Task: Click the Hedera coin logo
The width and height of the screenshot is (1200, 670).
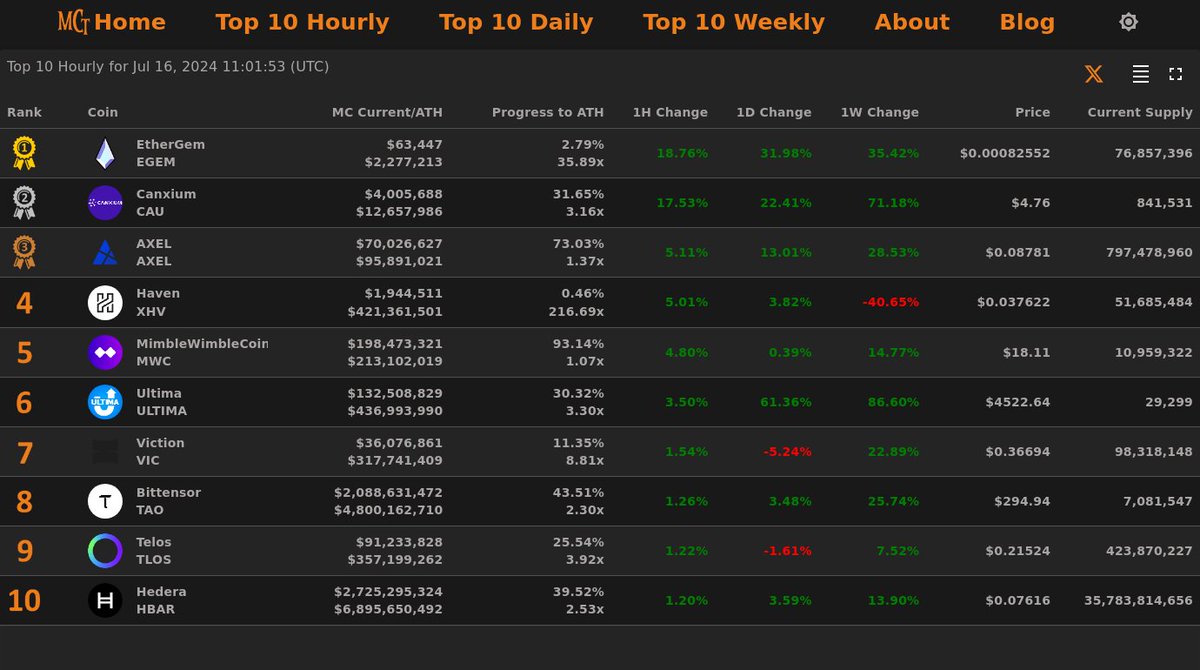Action: [x=105, y=600]
